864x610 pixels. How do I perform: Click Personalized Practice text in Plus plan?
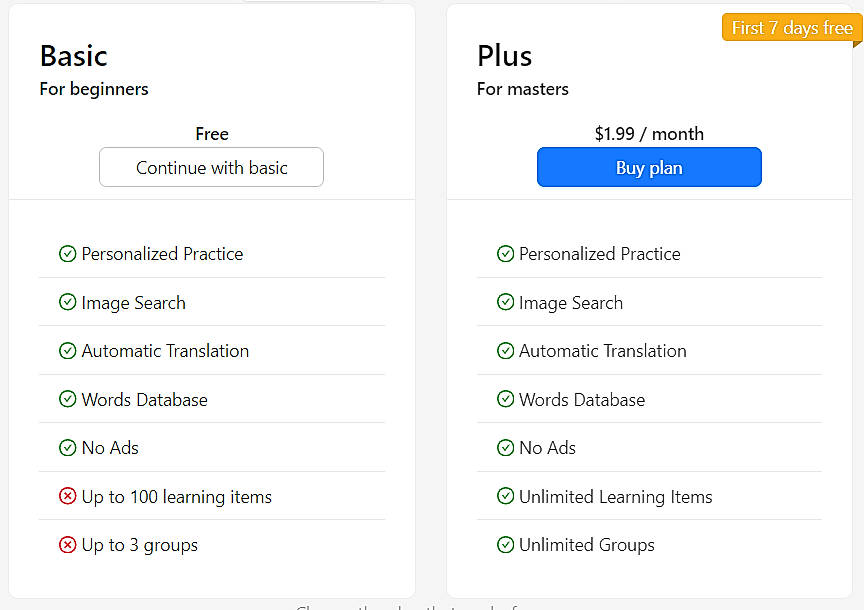click(600, 254)
